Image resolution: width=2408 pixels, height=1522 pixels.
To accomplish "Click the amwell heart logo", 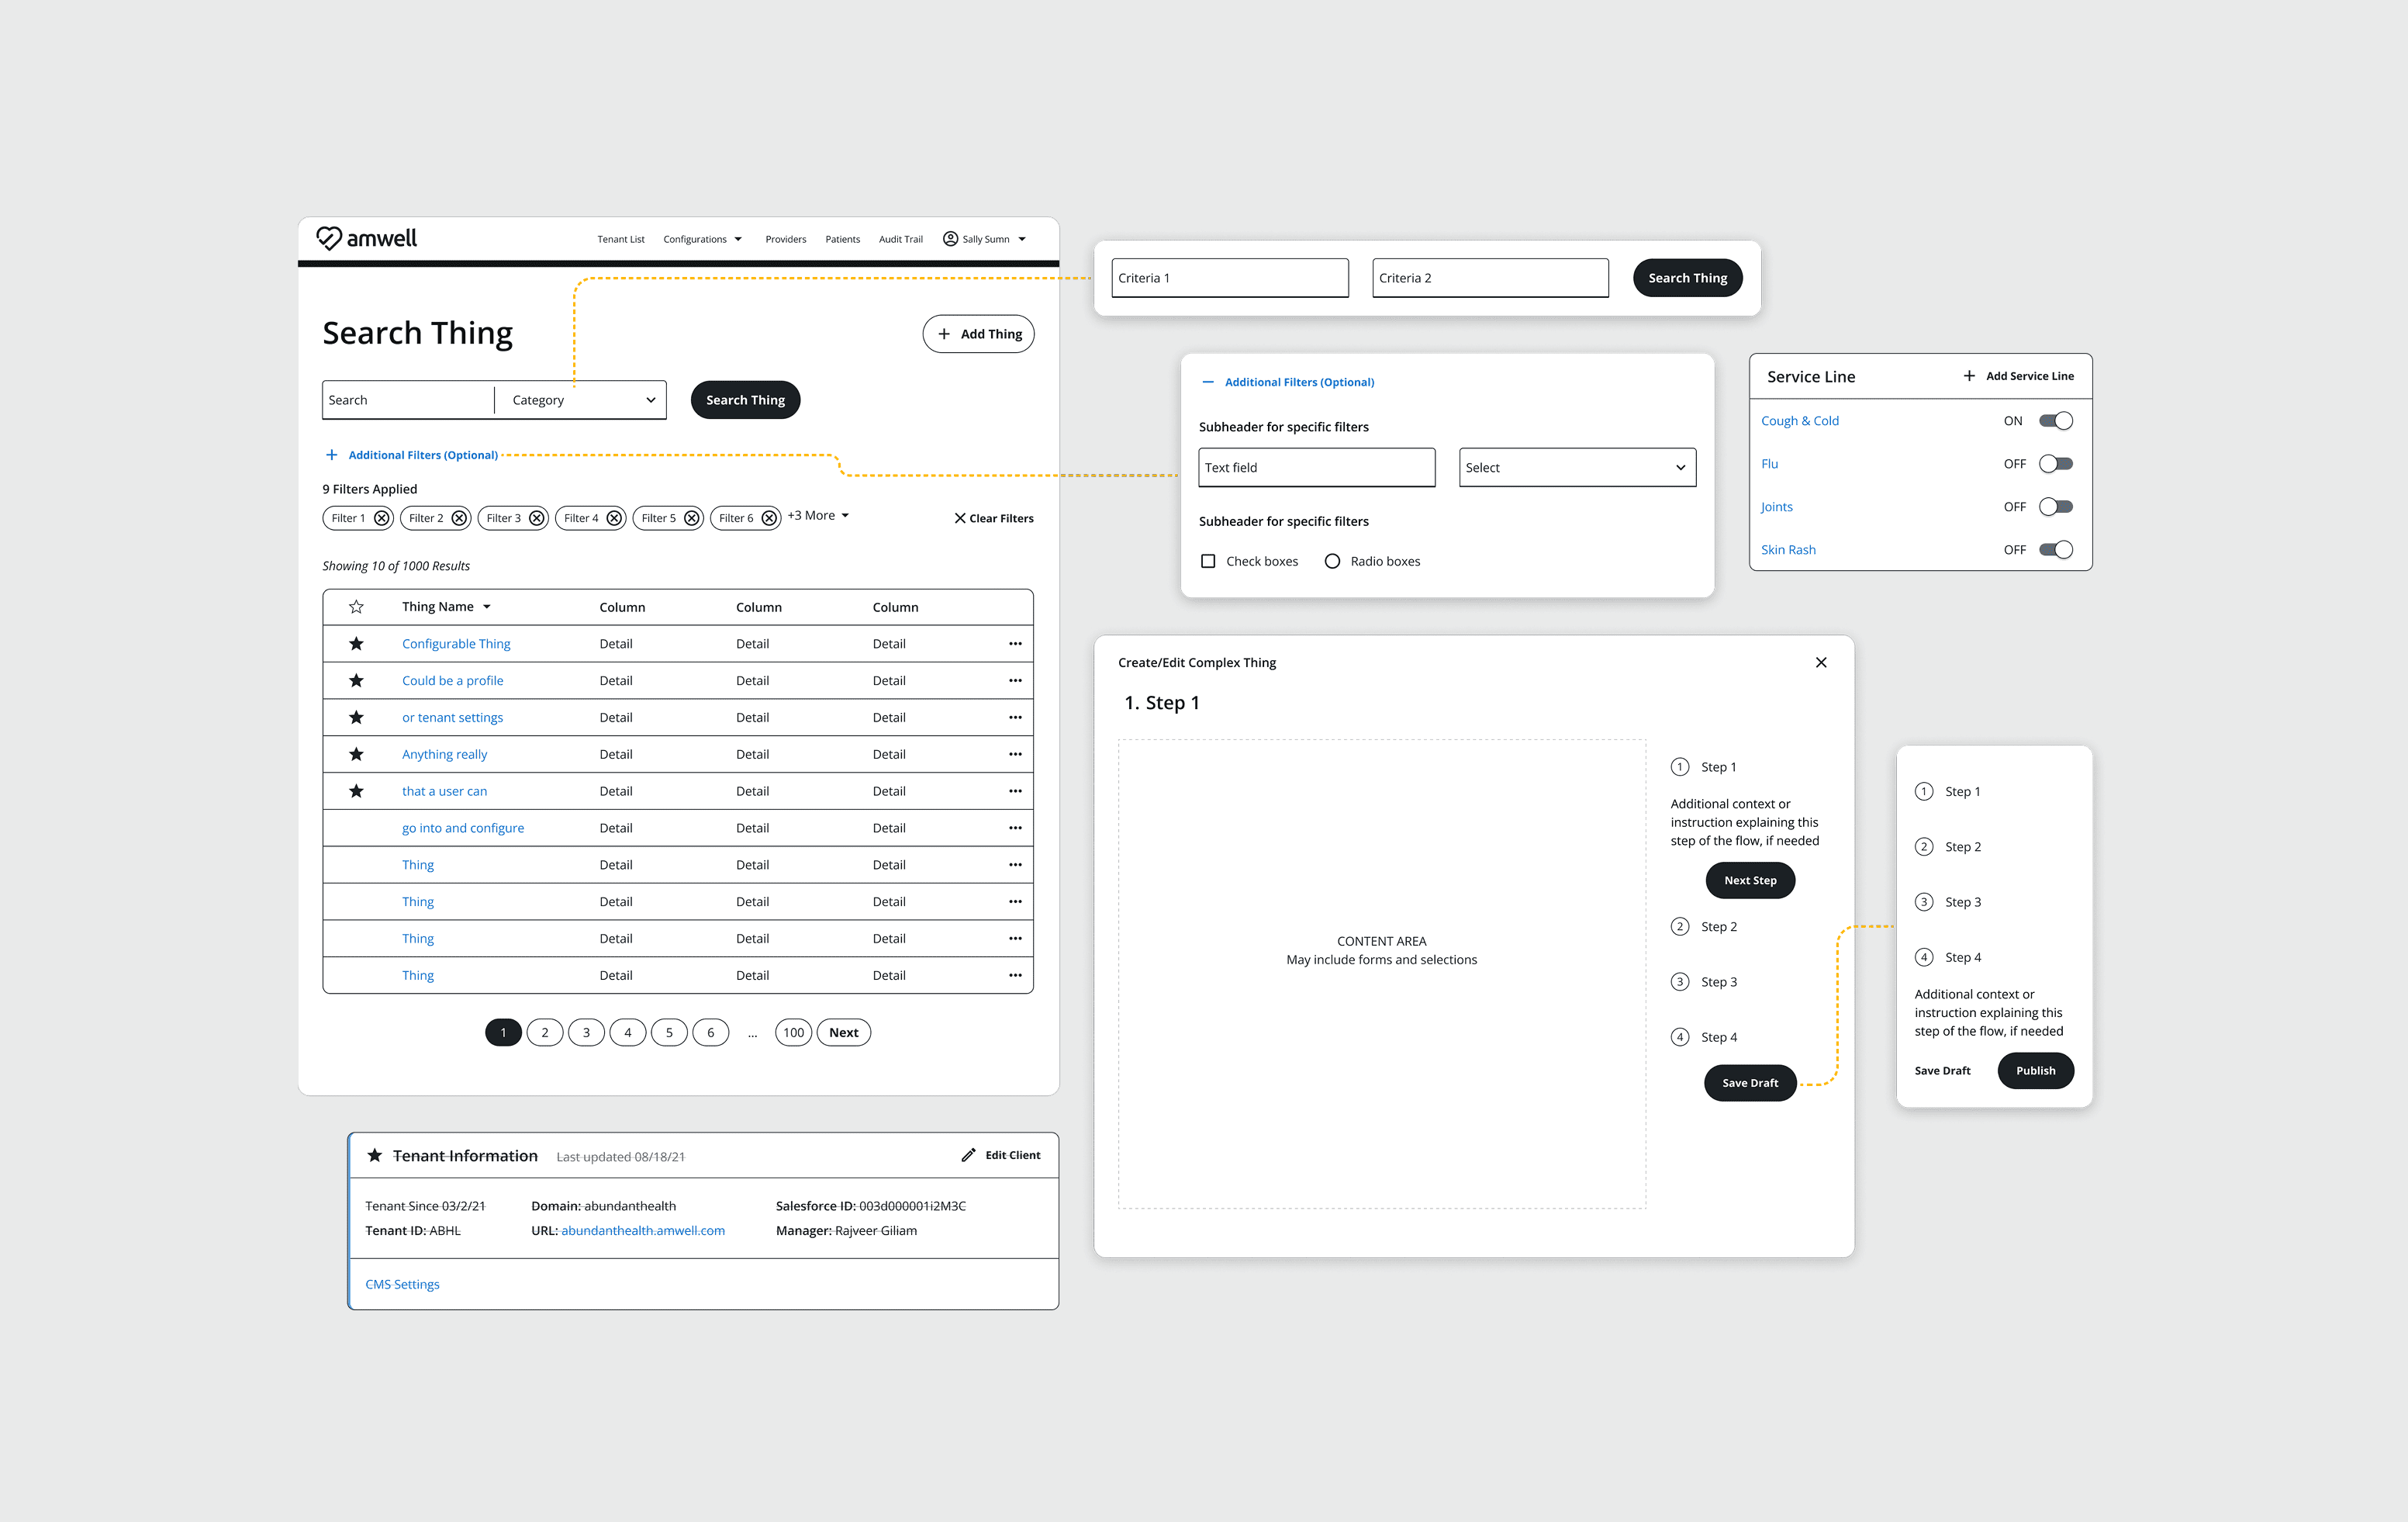I will (x=329, y=238).
